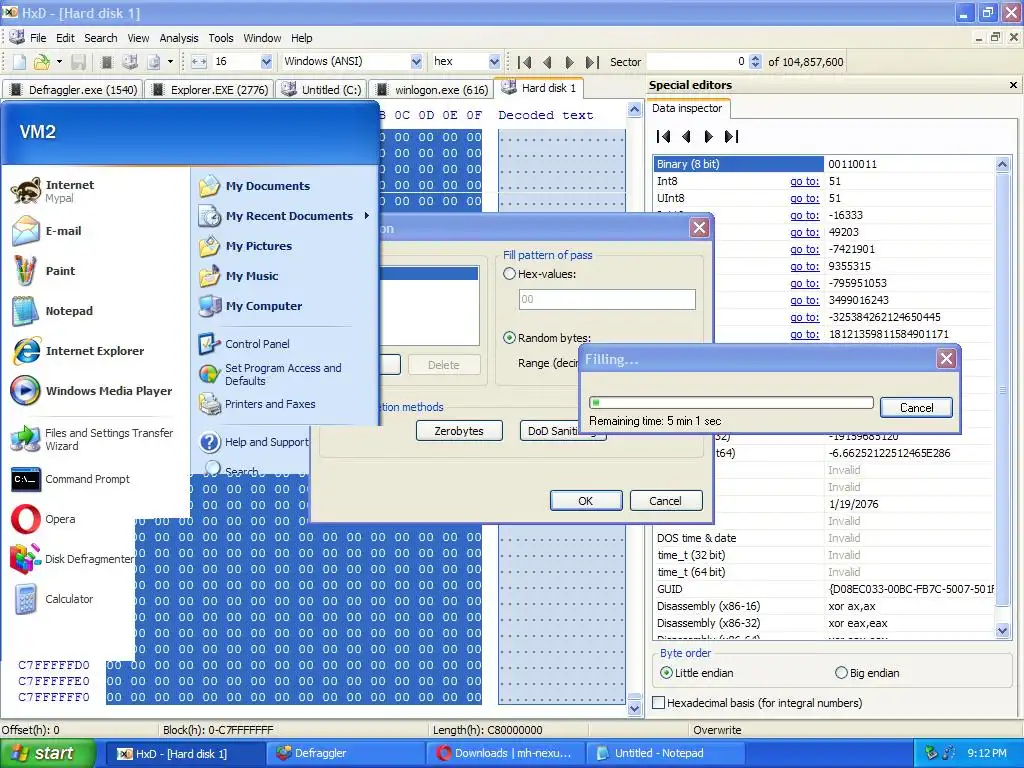Go to previous sector in toolbar
The image size is (1024, 768).
click(547, 62)
